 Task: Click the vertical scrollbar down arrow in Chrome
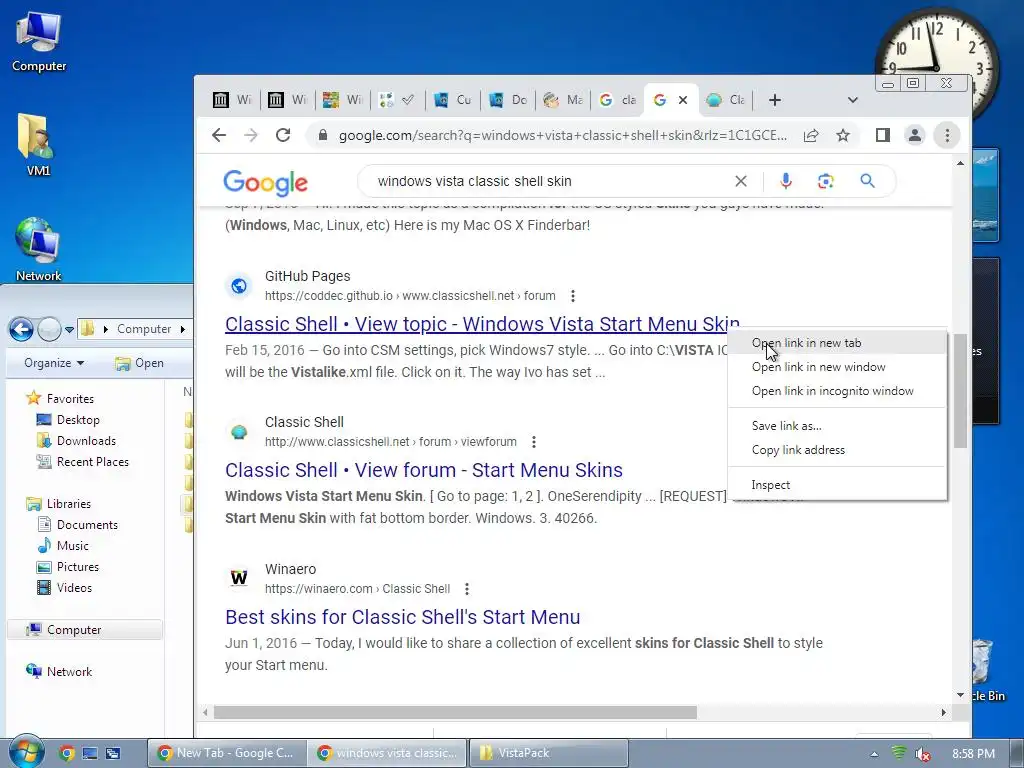click(960, 695)
